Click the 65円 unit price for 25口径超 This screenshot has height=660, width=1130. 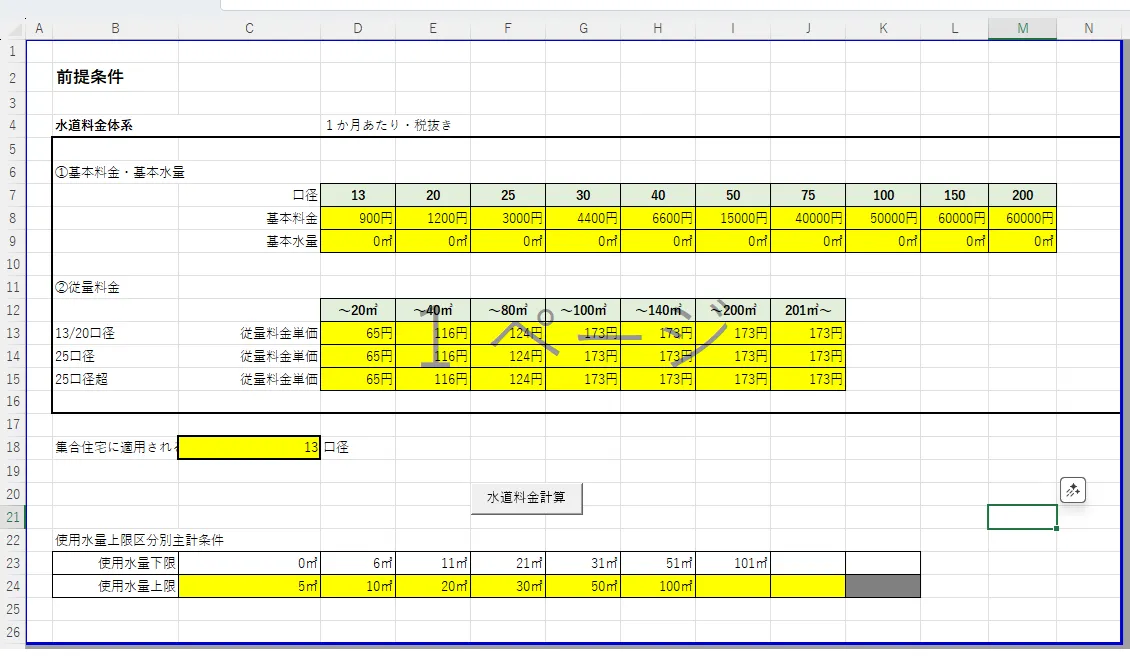point(358,379)
